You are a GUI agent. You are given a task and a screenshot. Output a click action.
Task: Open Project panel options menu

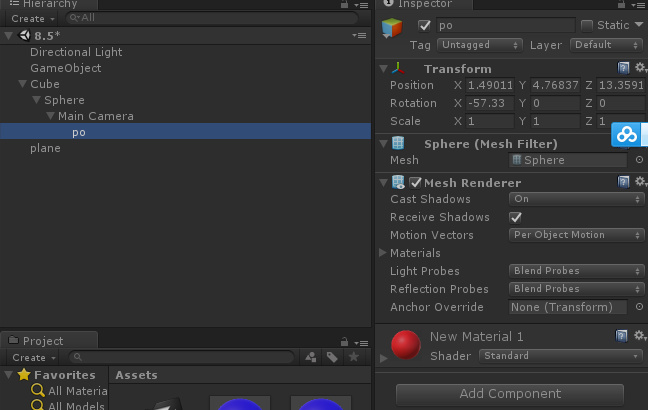click(361, 343)
